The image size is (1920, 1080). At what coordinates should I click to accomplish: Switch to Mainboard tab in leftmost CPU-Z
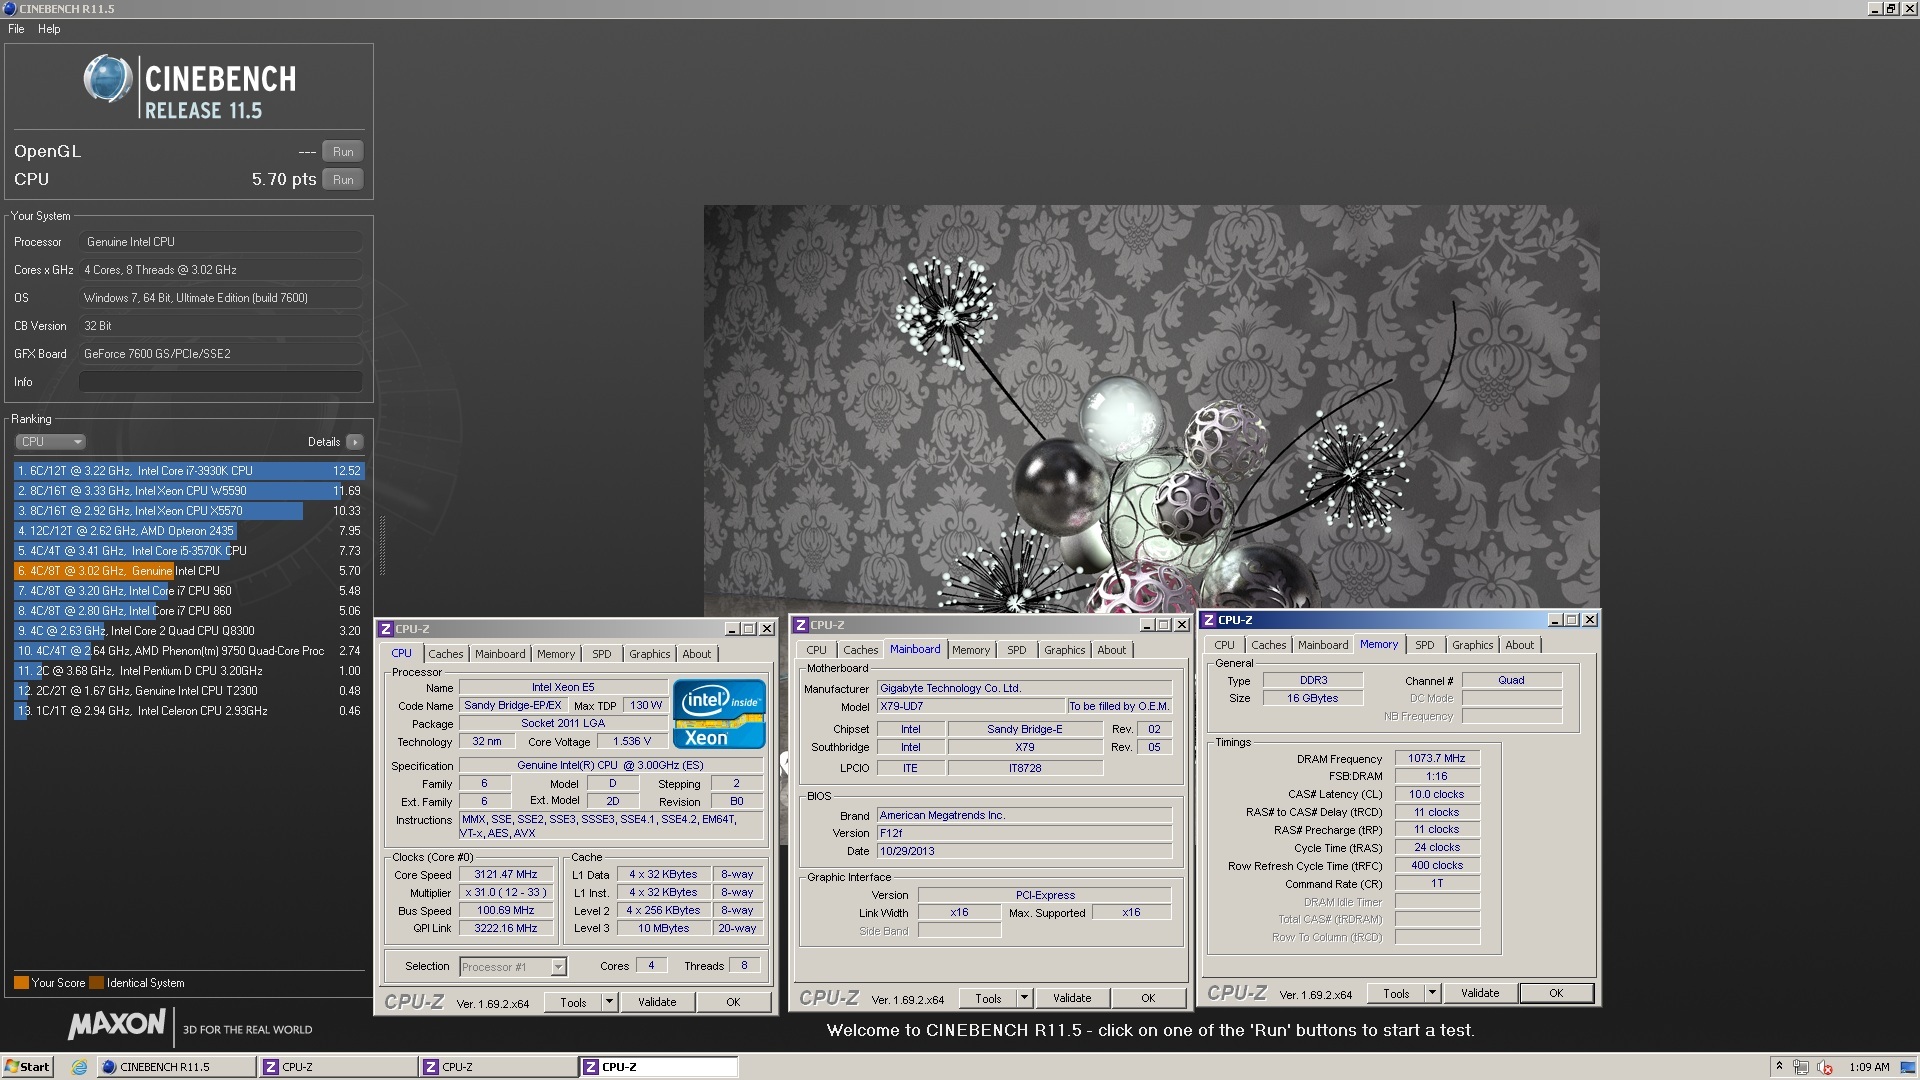pos(500,654)
